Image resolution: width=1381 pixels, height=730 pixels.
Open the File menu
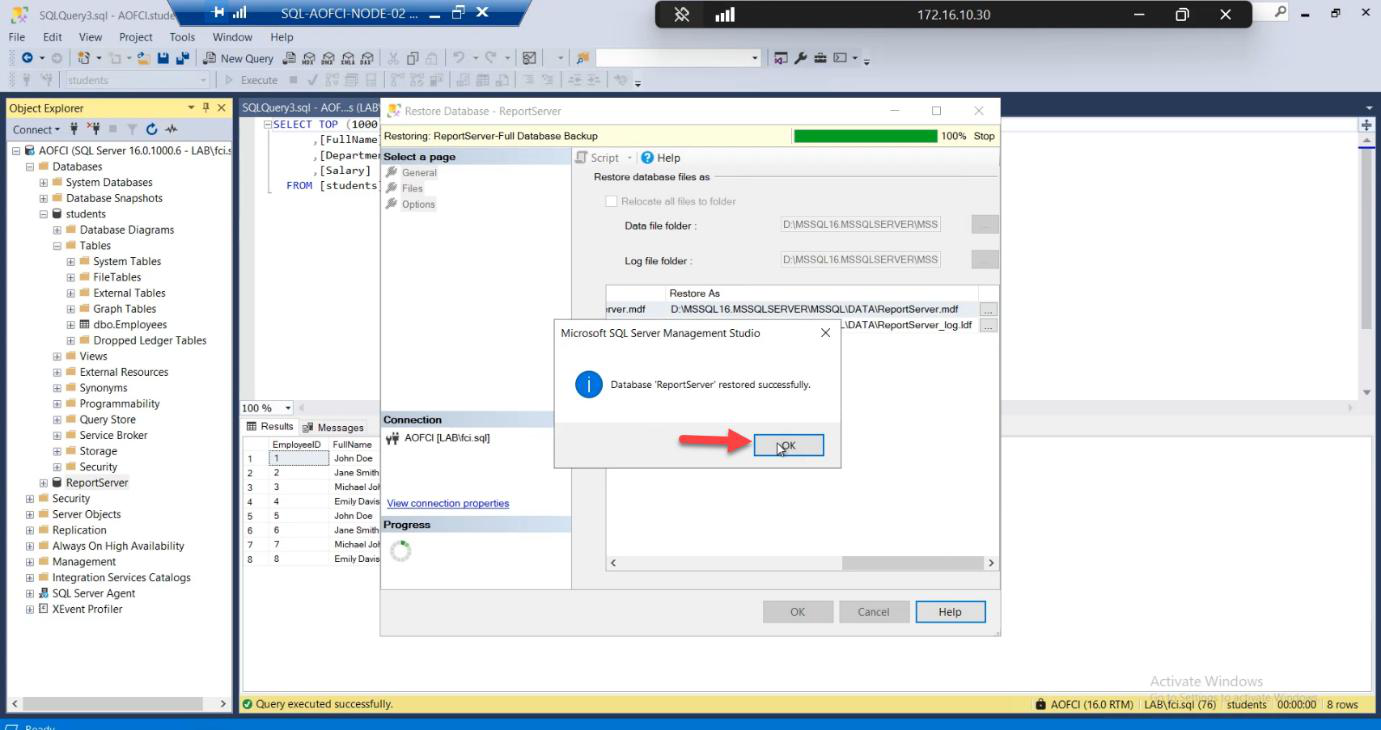coord(16,37)
